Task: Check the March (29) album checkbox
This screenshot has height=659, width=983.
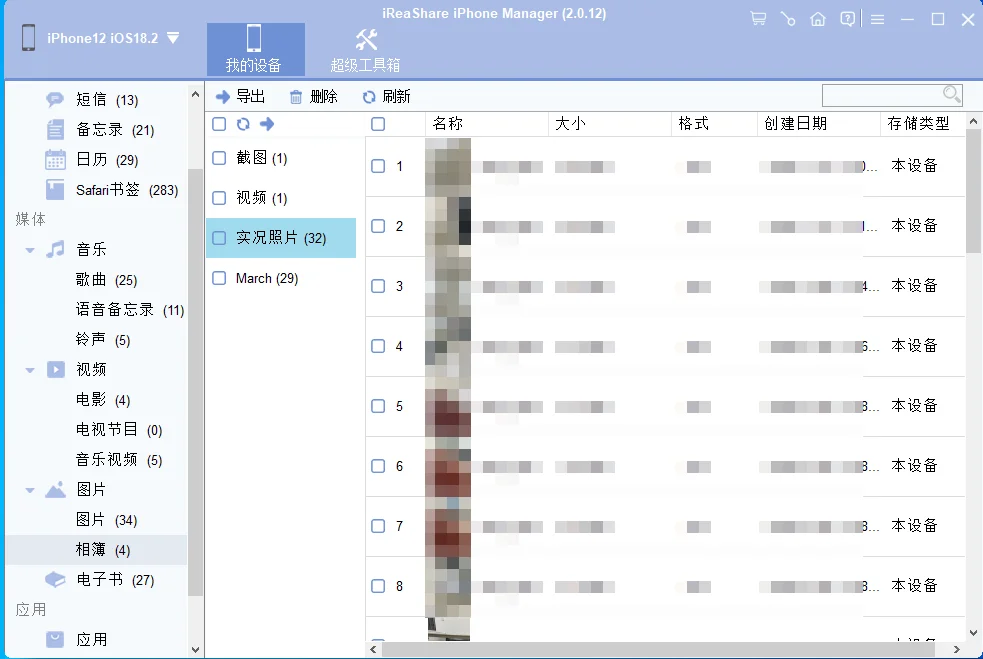Action: click(218, 278)
